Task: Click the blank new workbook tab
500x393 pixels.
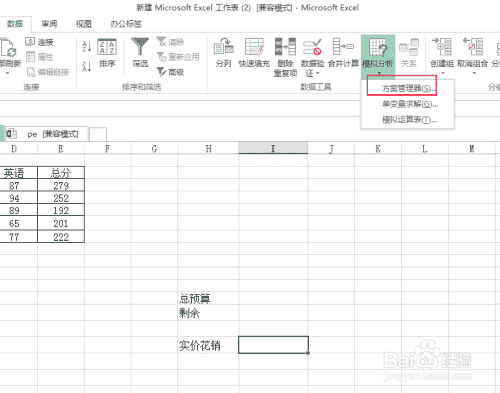Action: click(98, 134)
